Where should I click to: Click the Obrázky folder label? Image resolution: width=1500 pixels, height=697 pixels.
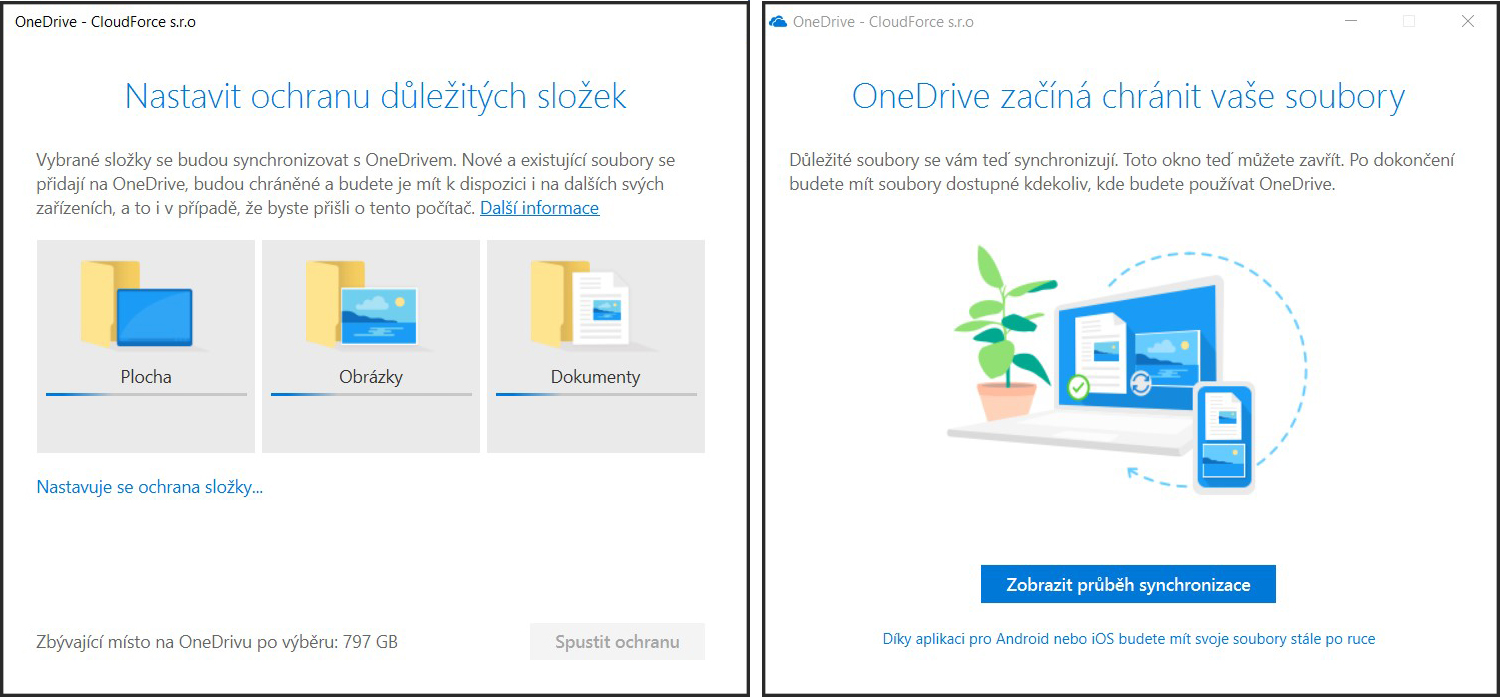pos(371,377)
